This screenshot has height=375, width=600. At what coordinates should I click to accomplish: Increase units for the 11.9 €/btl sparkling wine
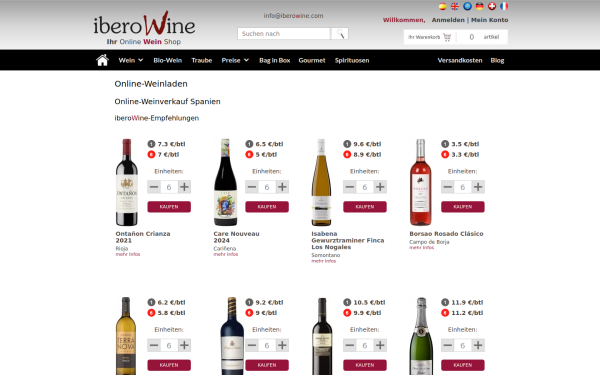click(478, 345)
